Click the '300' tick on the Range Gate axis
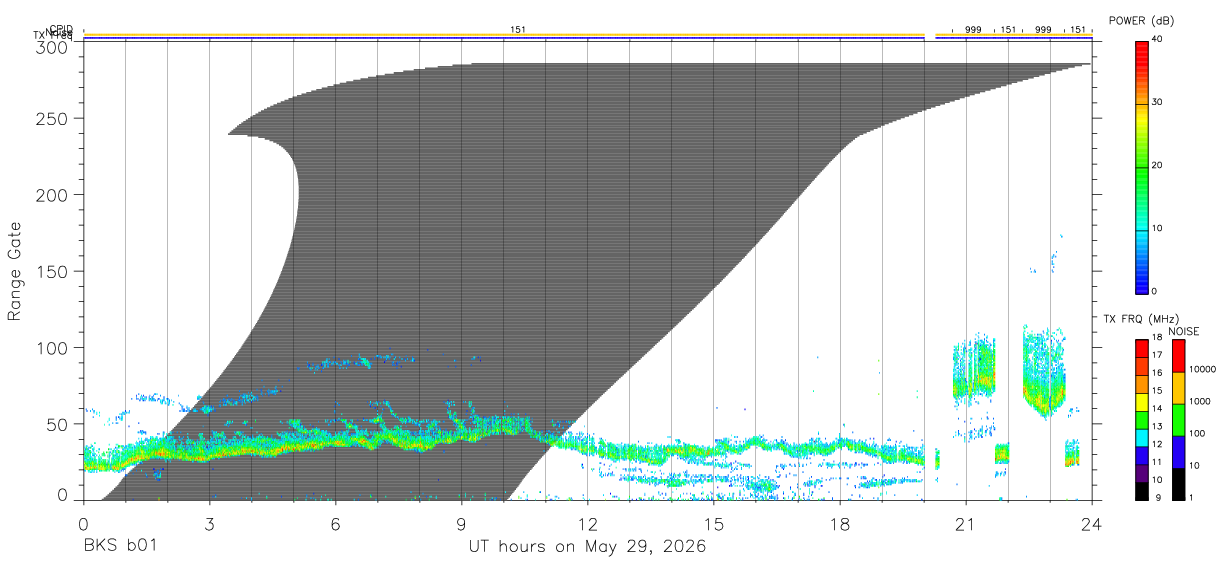Screen dimensions: 1228x567 click(52, 46)
